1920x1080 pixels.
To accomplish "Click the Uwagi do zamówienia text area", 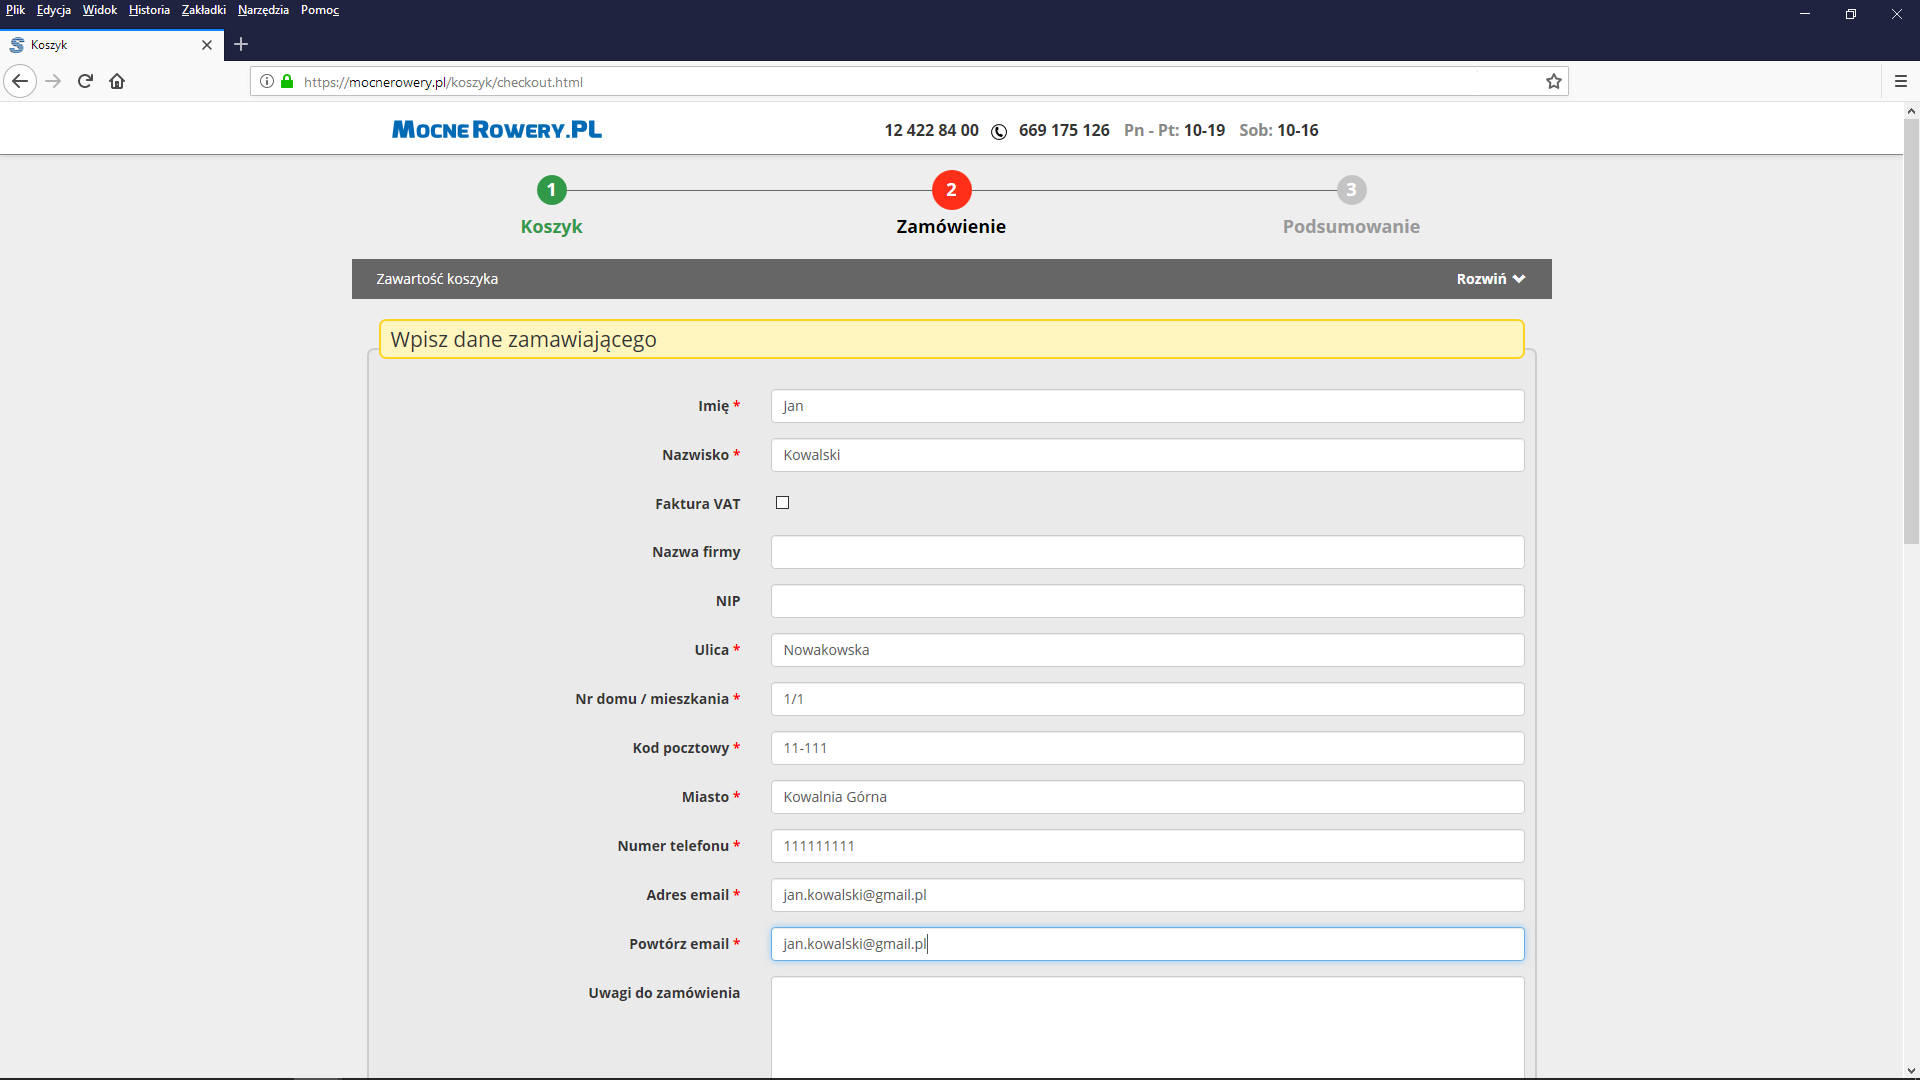I will coord(1147,1025).
